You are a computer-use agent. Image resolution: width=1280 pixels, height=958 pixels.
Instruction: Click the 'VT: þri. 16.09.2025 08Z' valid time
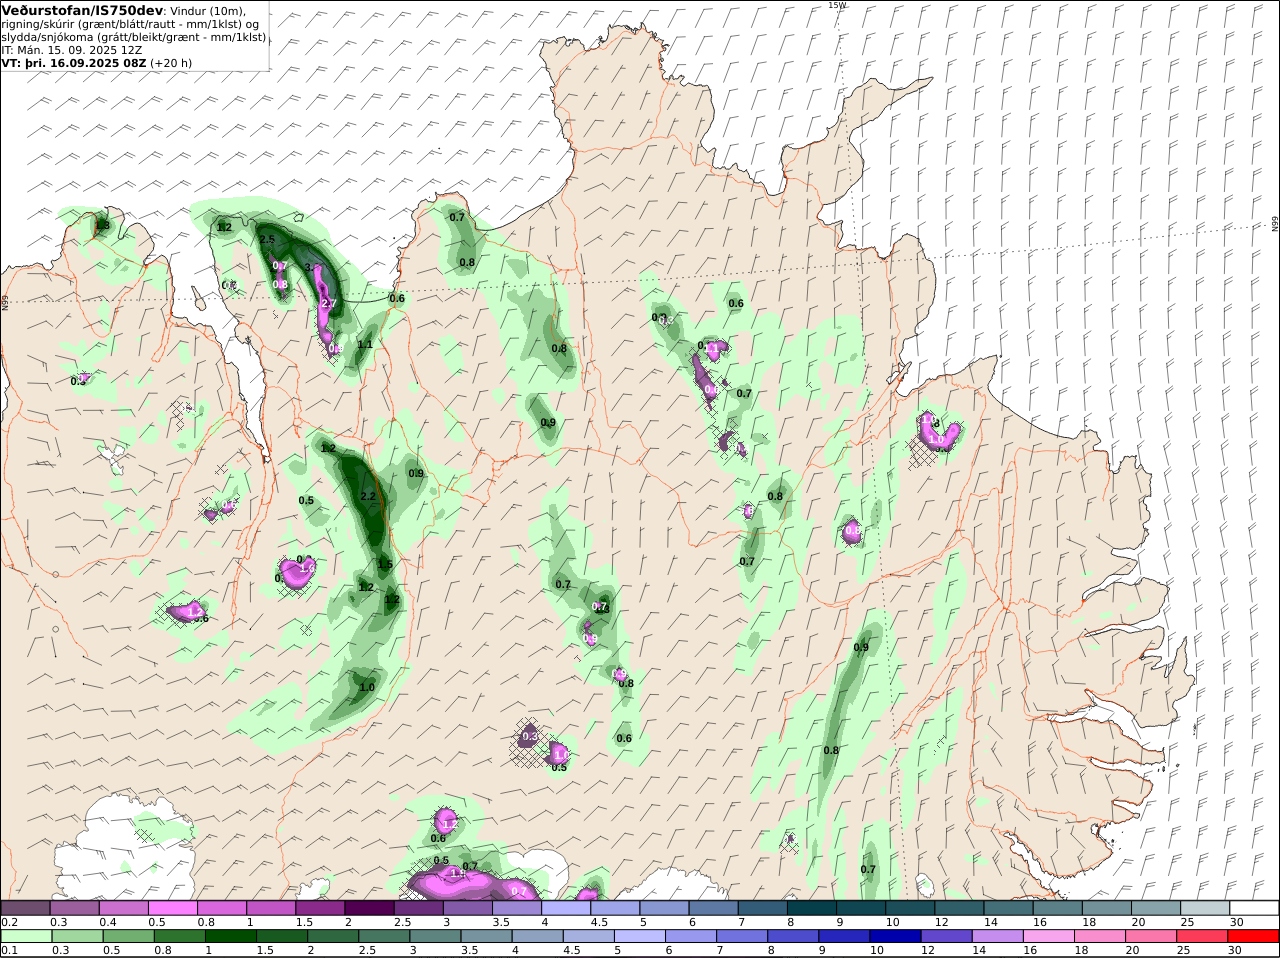pos(74,62)
